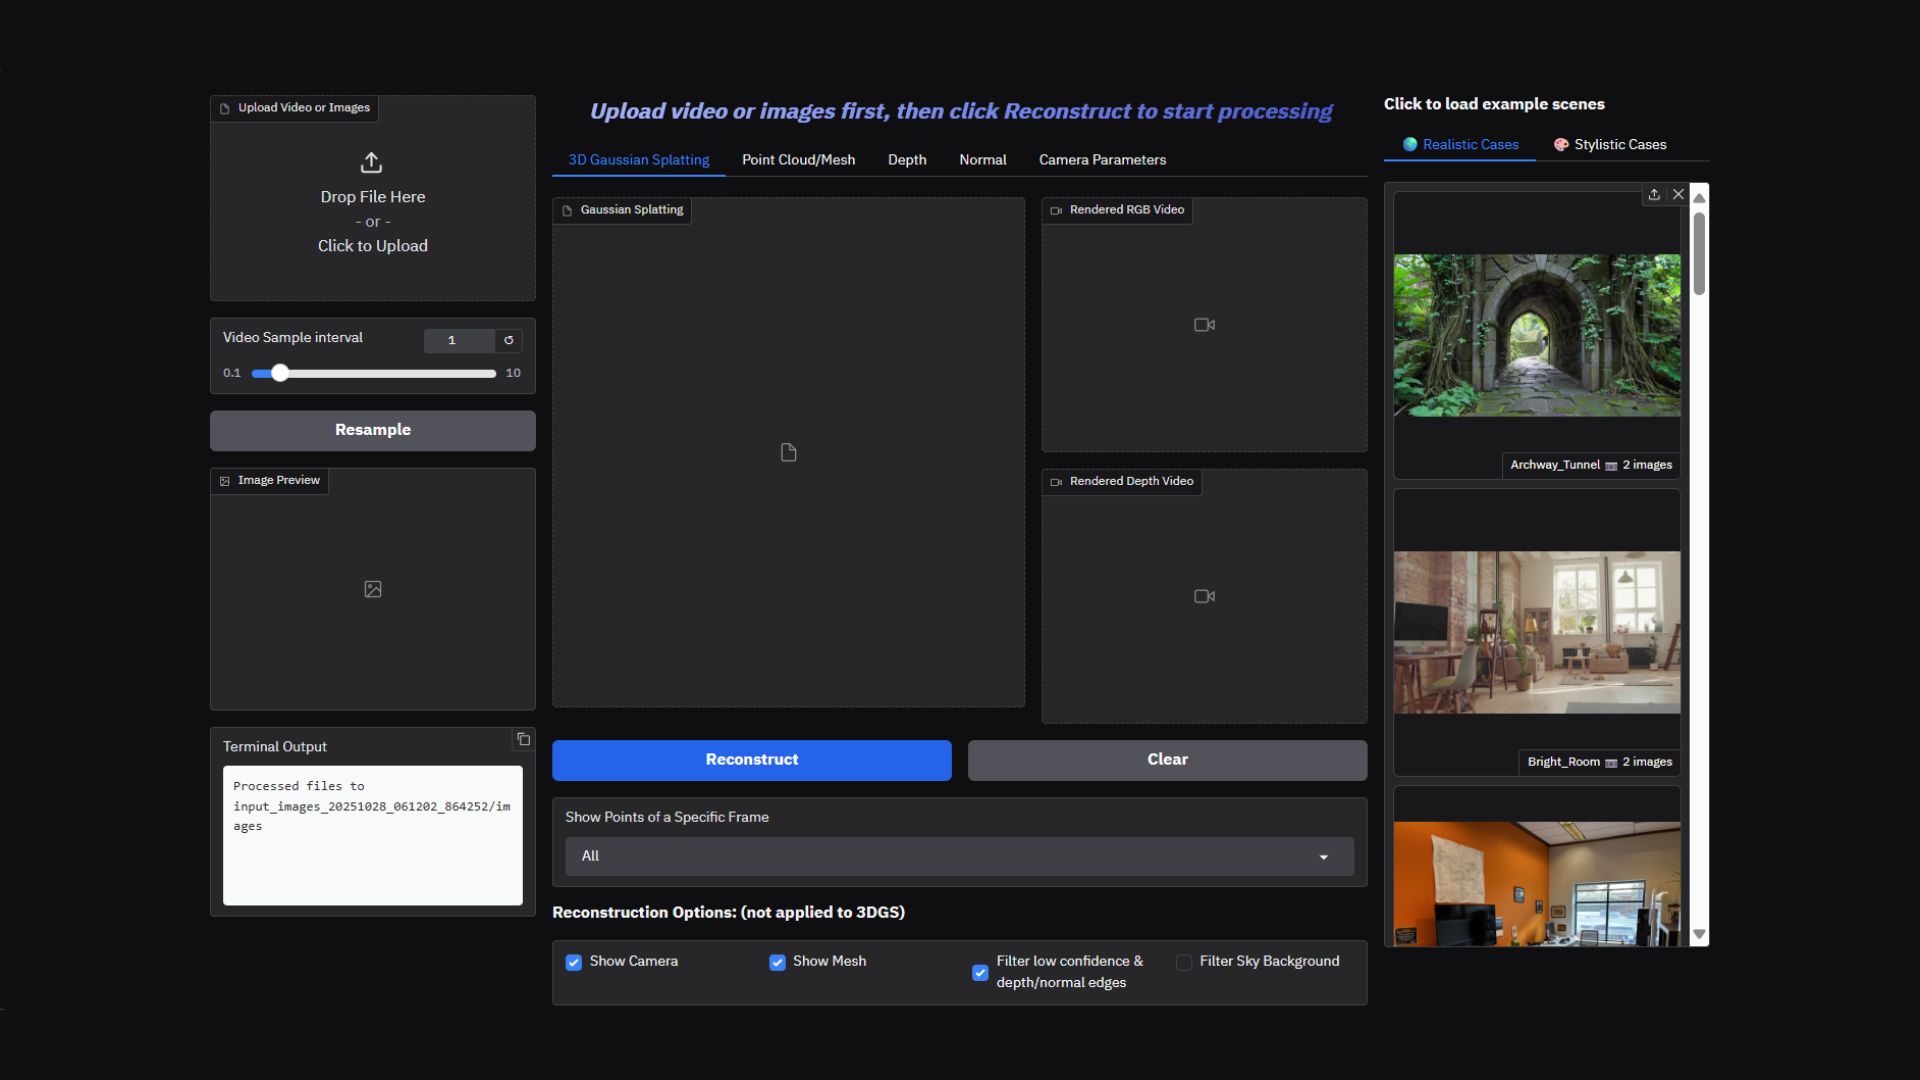
Task: Click the Rendered Depth Video camera placeholder
Action: (1204, 596)
